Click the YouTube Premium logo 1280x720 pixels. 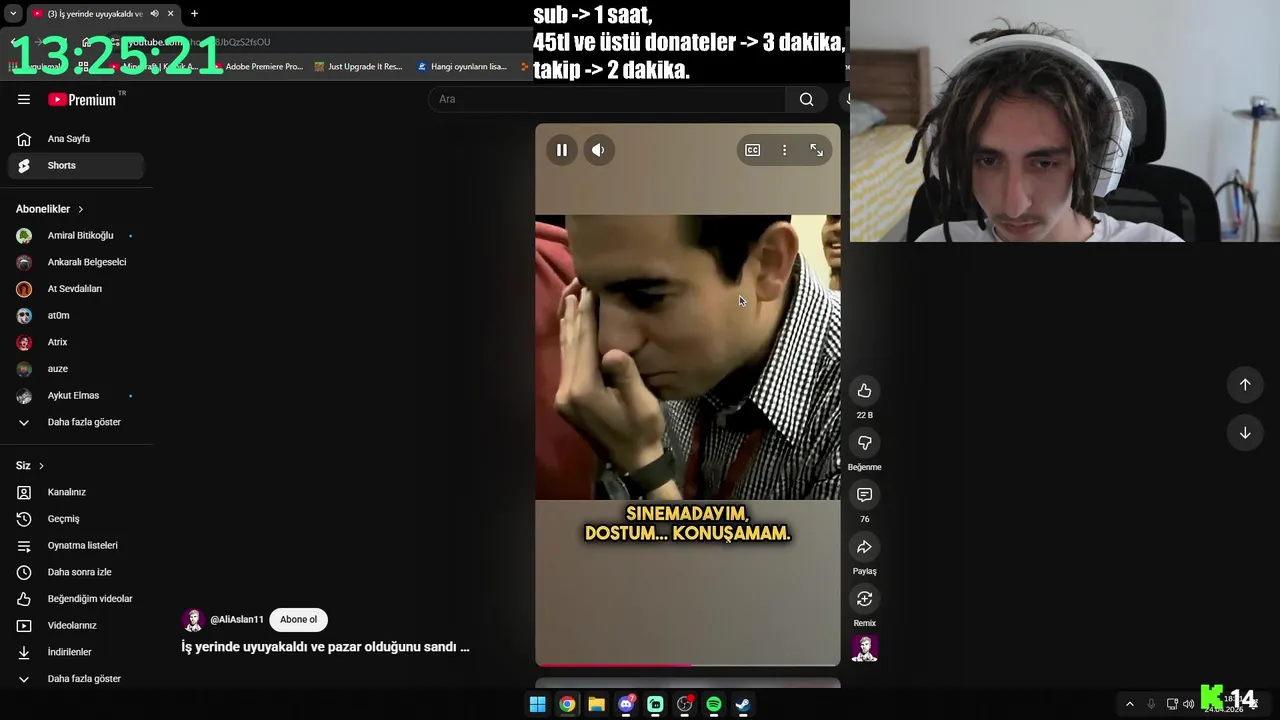pyautogui.click(x=82, y=100)
